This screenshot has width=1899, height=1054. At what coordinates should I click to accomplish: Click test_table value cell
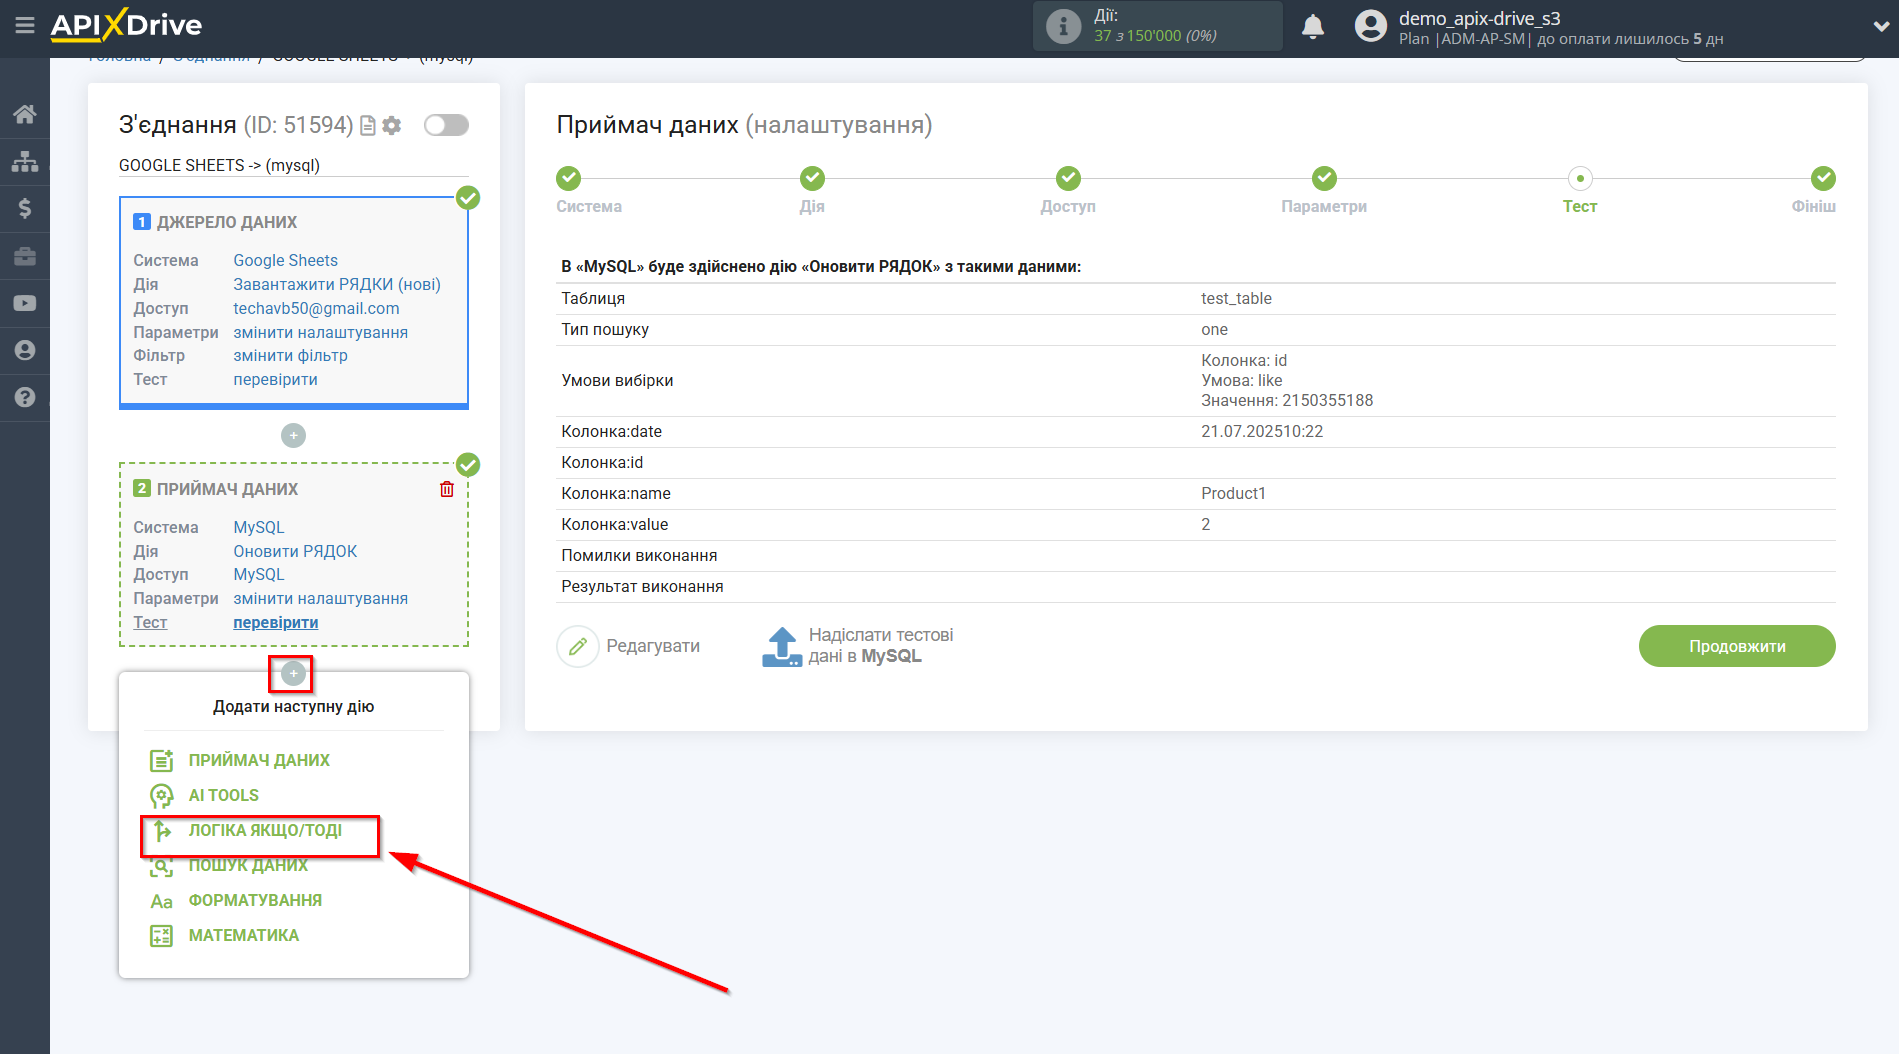click(1236, 298)
